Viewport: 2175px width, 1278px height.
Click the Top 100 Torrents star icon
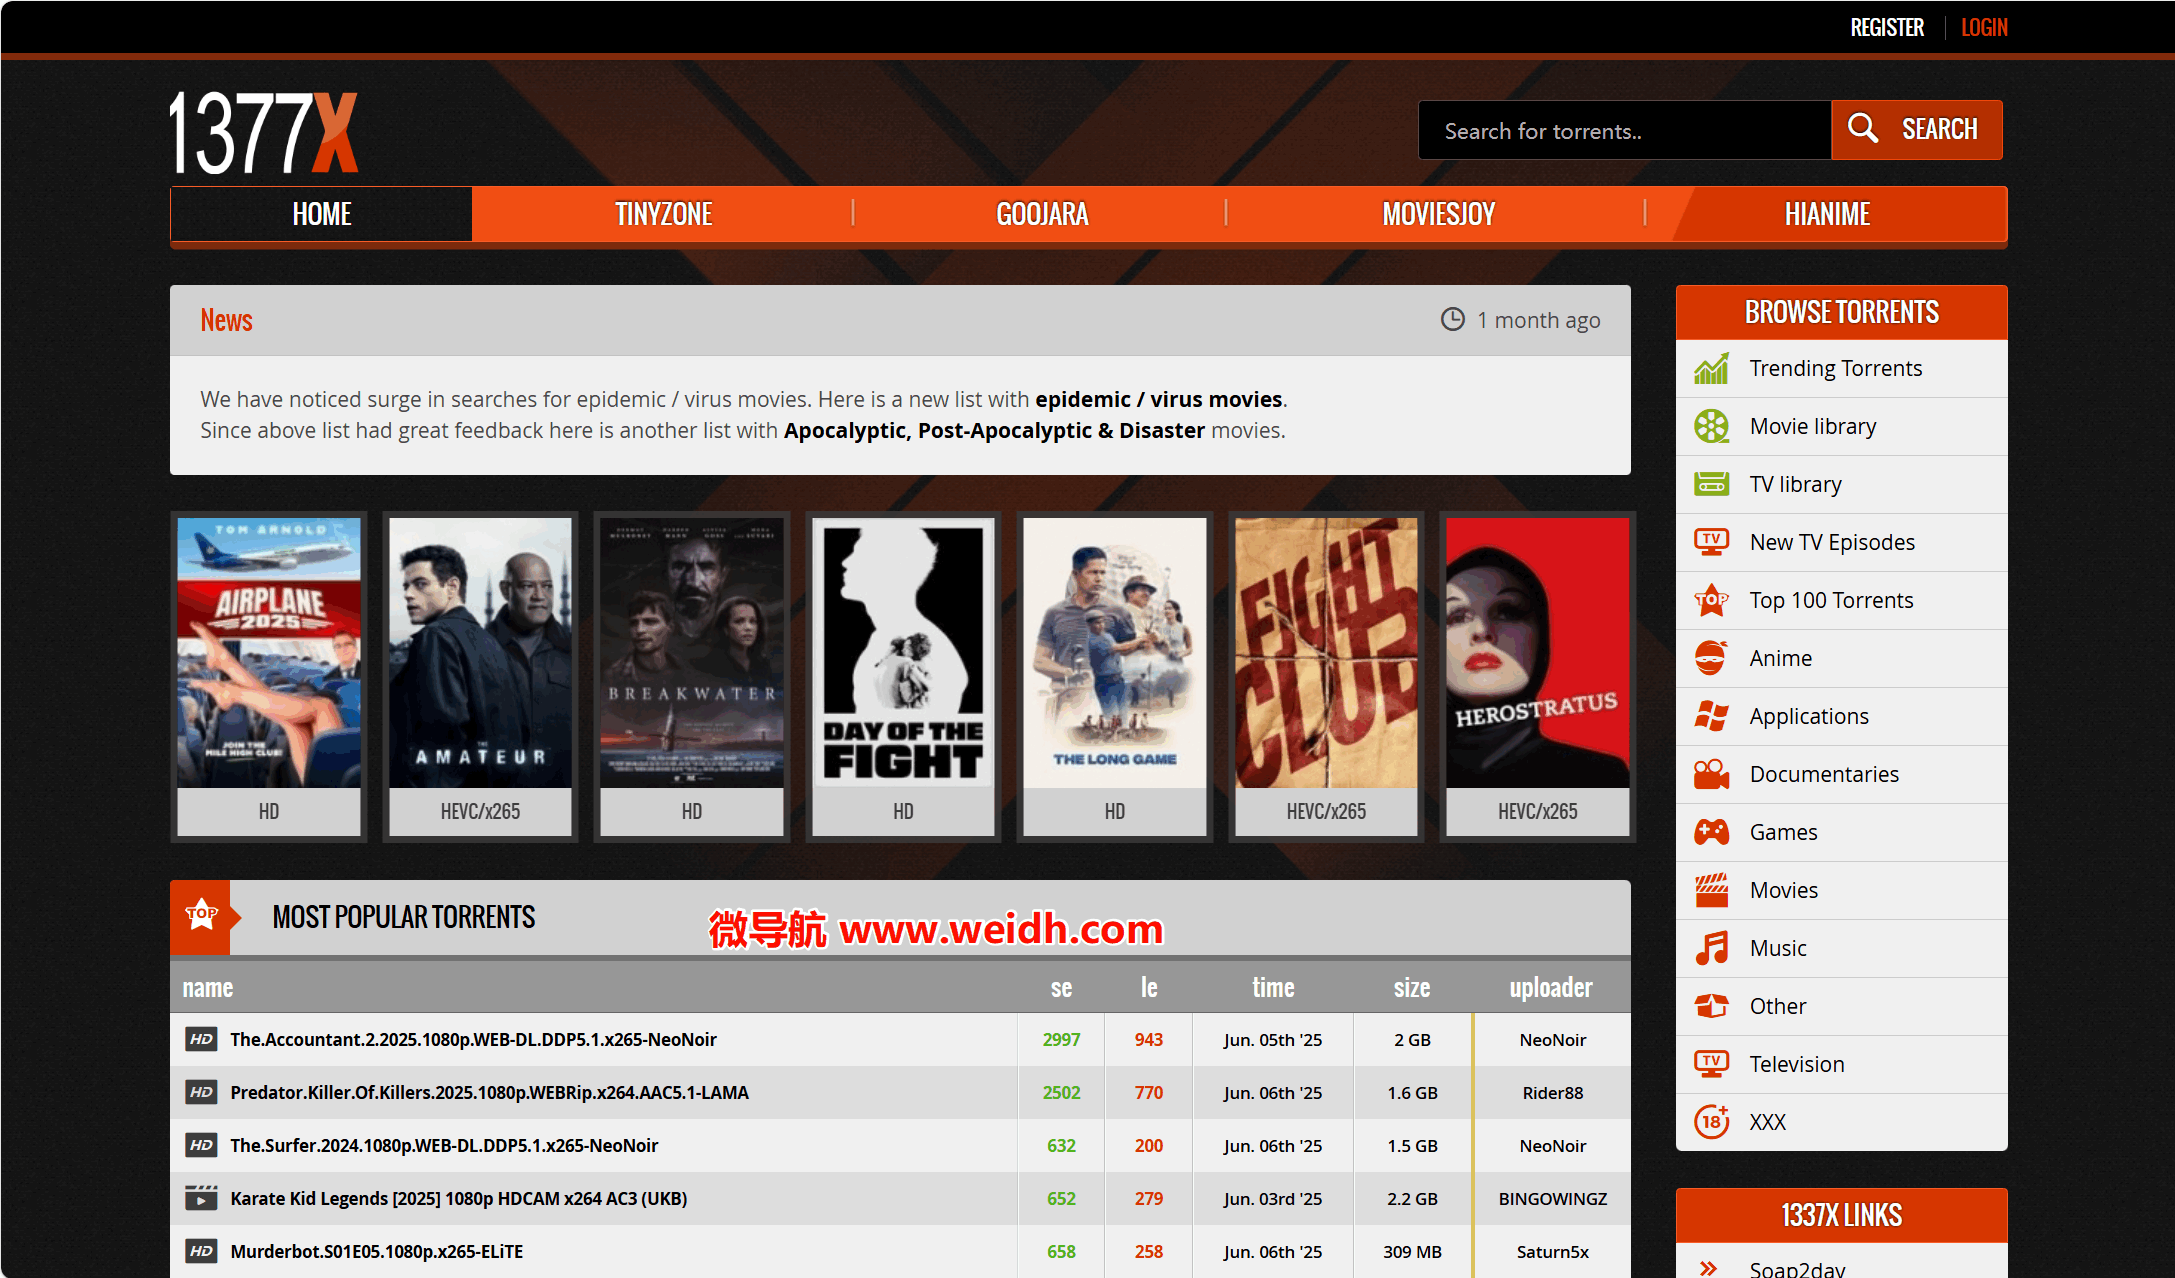tap(1711, 601)
